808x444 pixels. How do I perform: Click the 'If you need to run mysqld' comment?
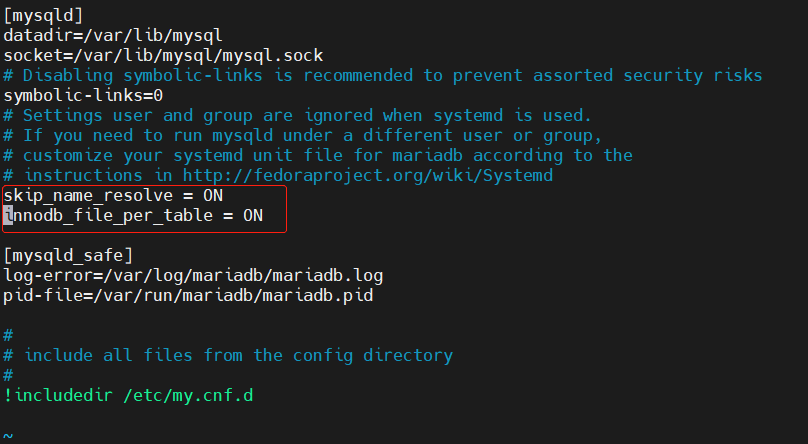coord(302,135)
